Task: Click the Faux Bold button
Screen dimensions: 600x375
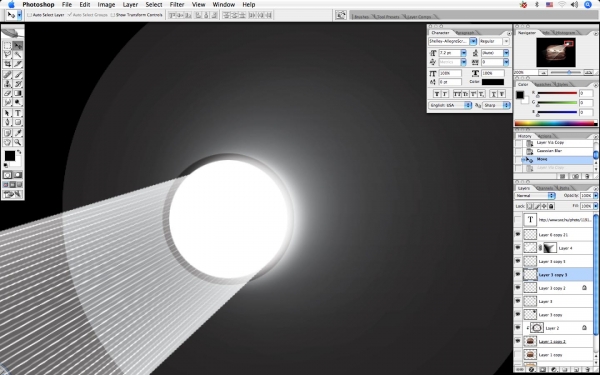Action: pos(437,94)
